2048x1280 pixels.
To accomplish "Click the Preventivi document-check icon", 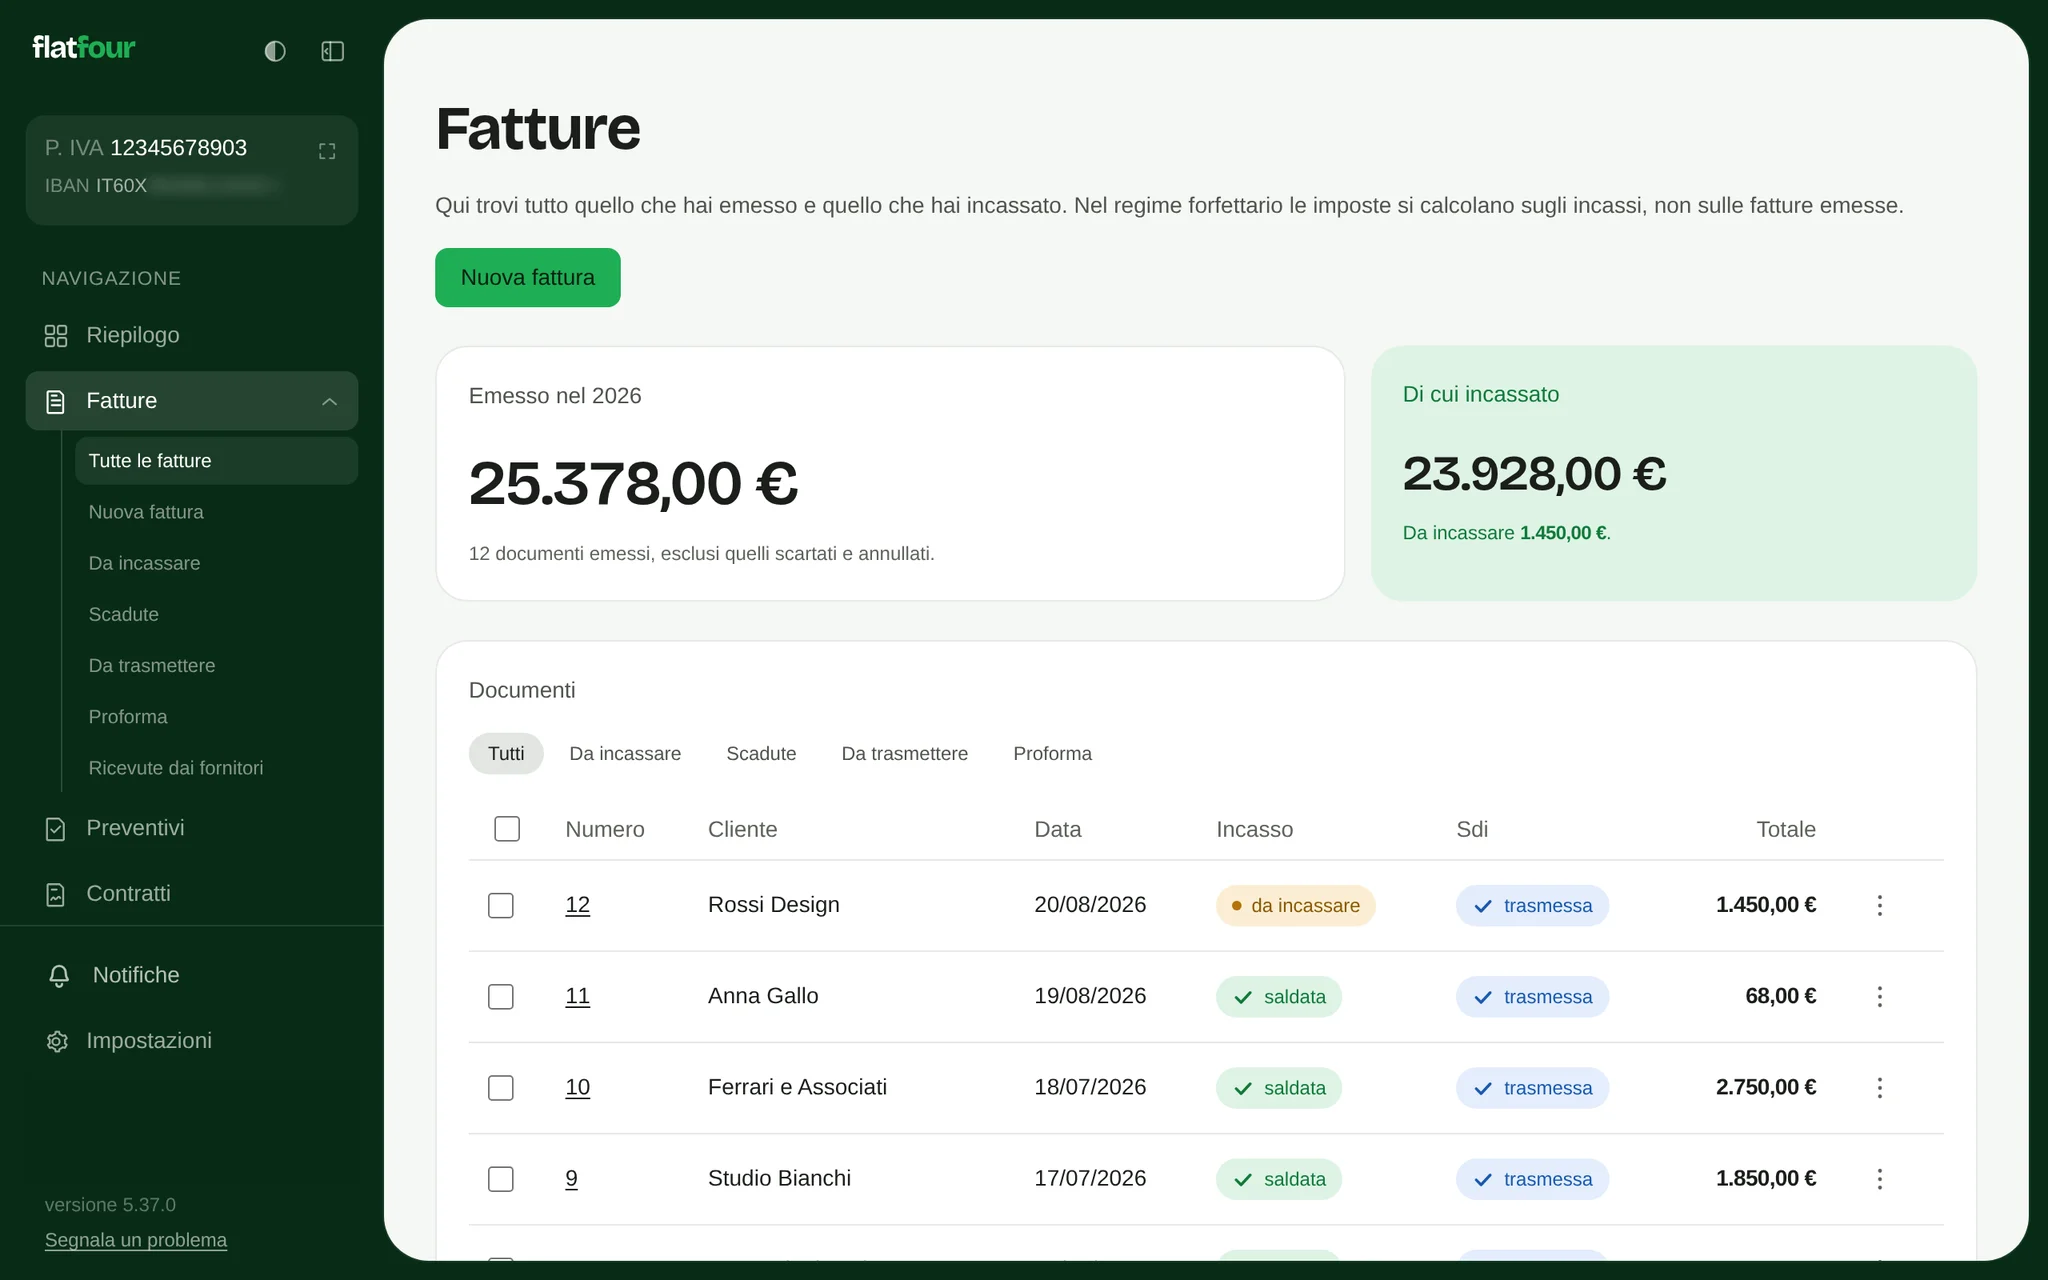I will click(x=56, y=829).
